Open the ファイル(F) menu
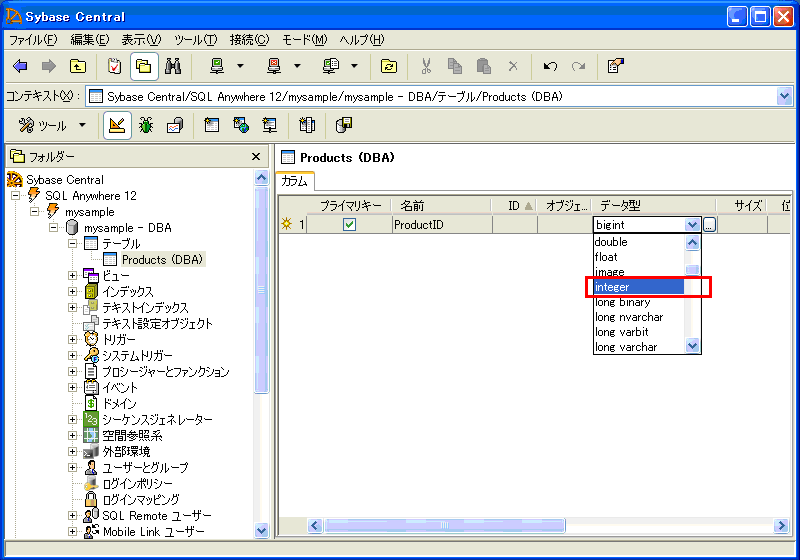Screen dimensions: 800x560 coord(33,40)
